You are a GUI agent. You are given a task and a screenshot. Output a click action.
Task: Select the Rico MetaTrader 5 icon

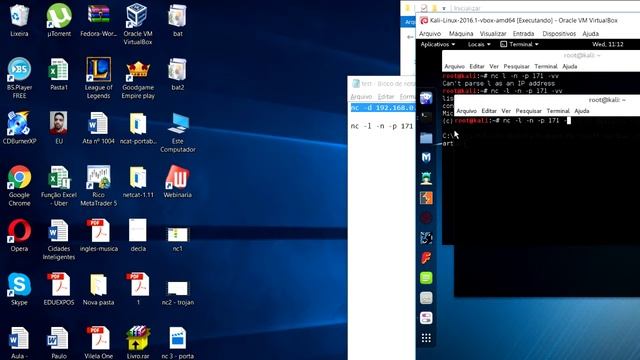pos(98,185)
